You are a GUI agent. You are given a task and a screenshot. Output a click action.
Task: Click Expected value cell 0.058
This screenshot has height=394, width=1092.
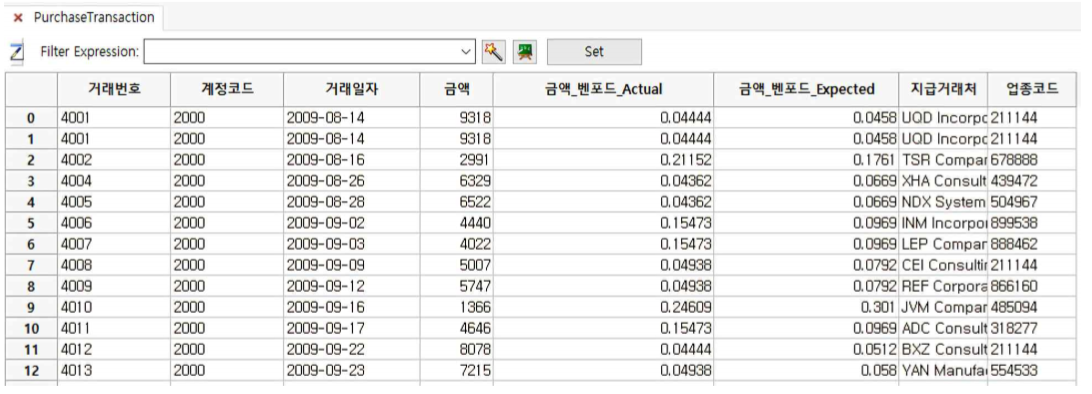pyautogui.click(x=806, y=370)
